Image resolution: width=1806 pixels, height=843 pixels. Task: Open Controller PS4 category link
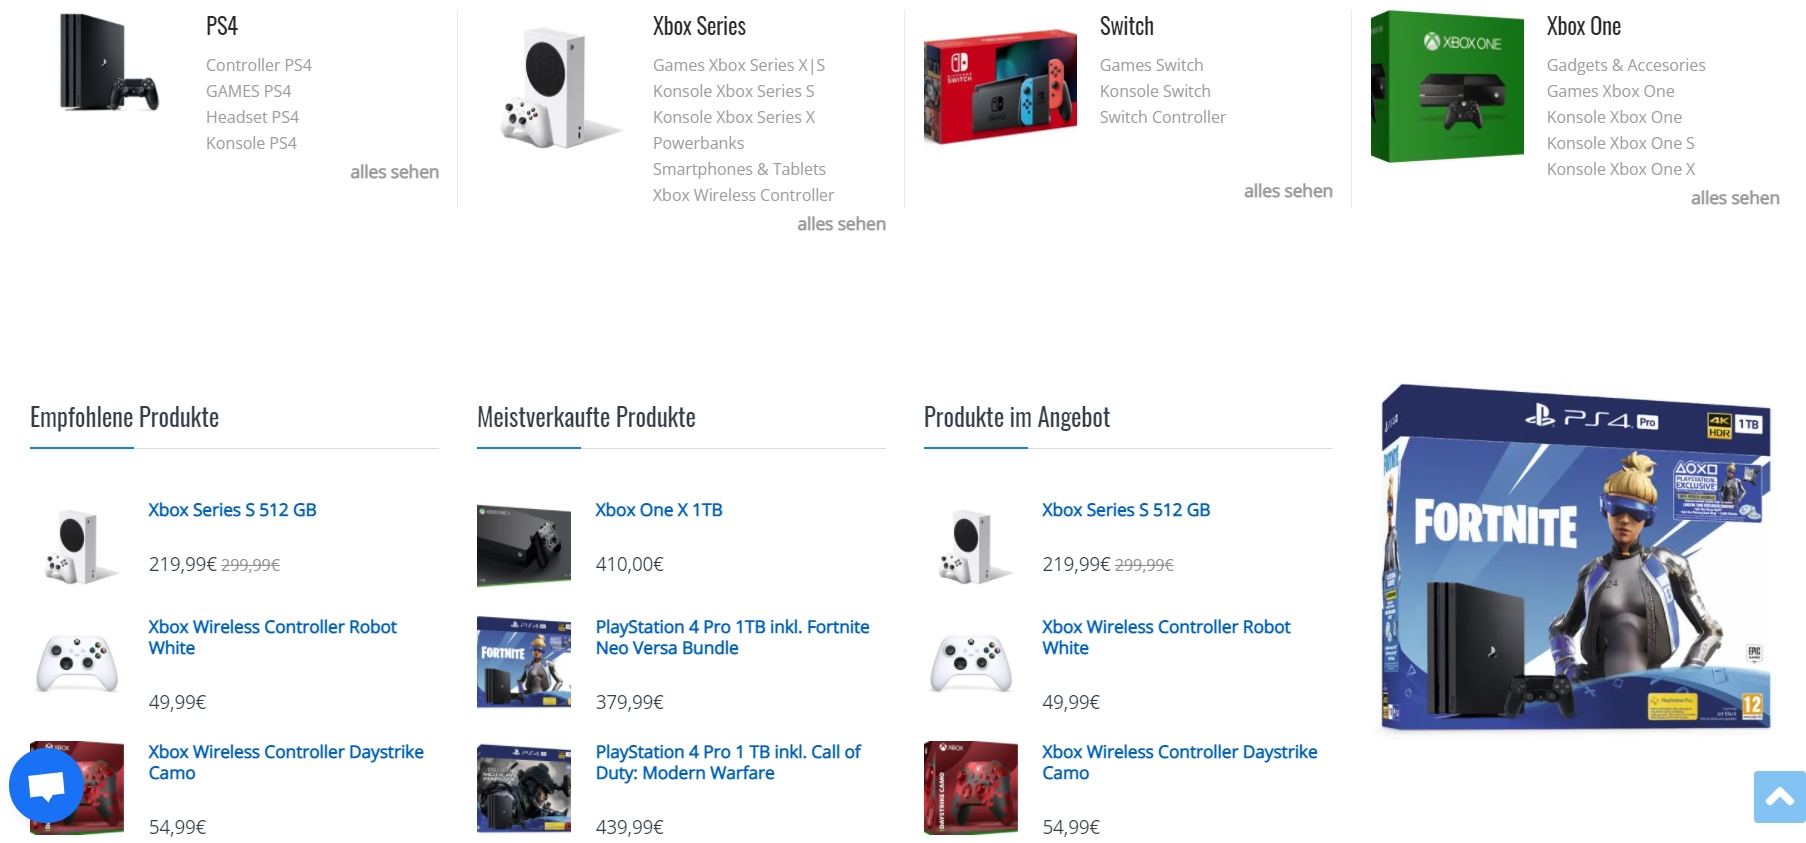[259, 65]
